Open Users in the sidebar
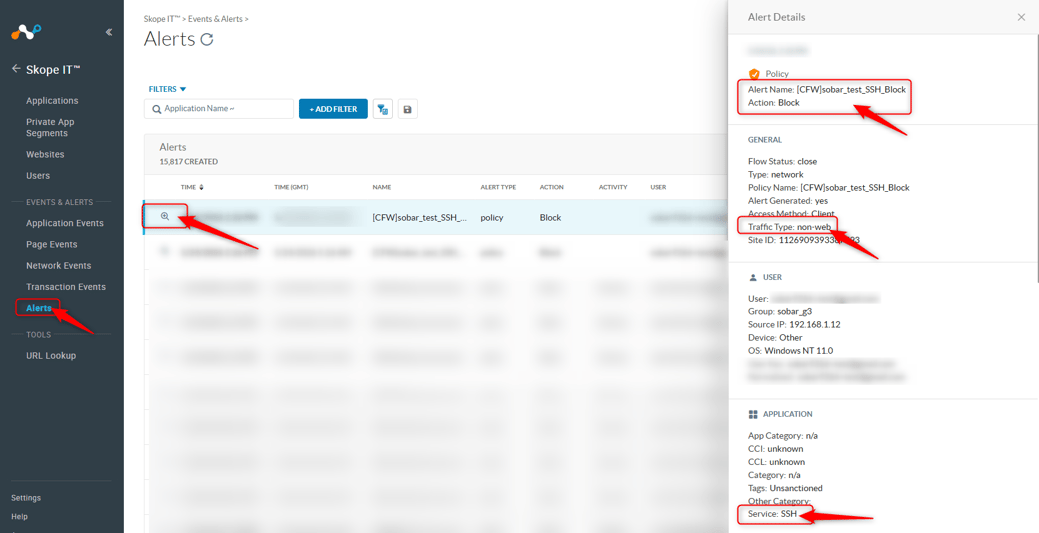Image resolution: width=1039 pixels, height=533 pixels. pos(38,176)
